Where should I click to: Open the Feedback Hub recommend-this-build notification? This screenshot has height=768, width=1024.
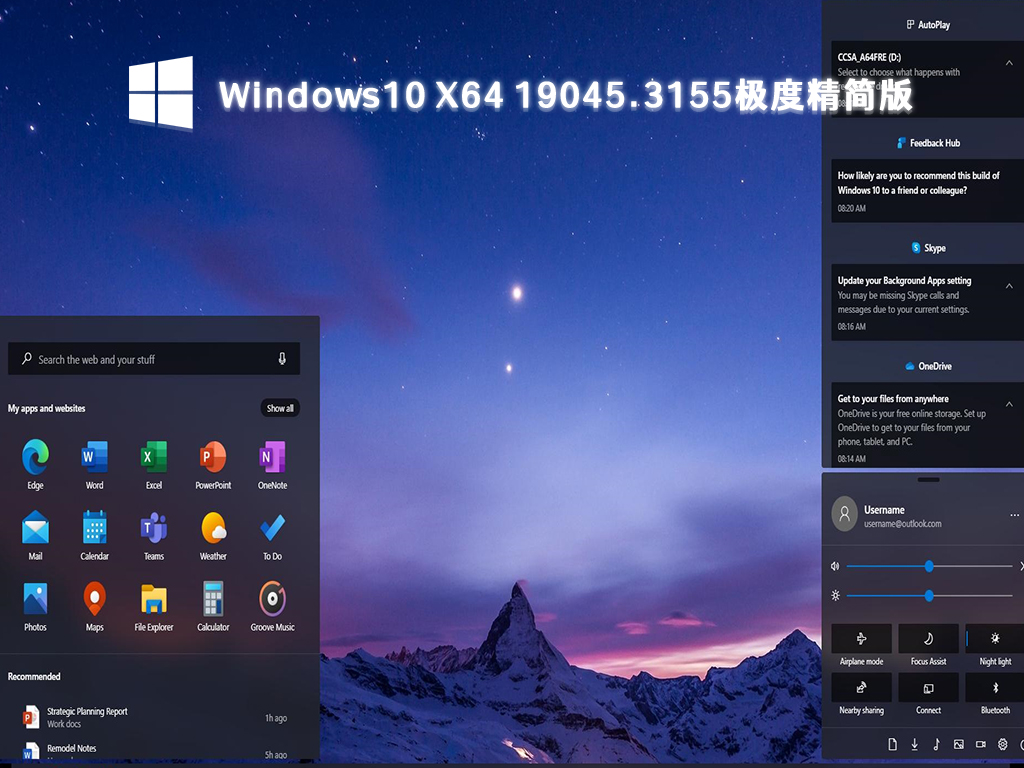[927, 191]
